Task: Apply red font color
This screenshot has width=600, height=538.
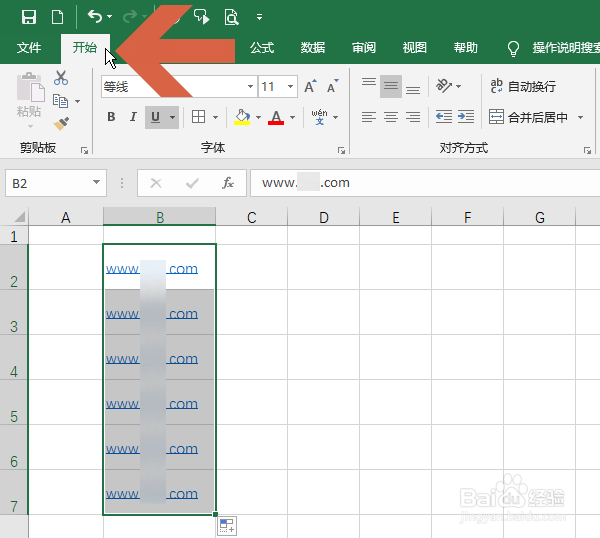Action: [276, 117]
